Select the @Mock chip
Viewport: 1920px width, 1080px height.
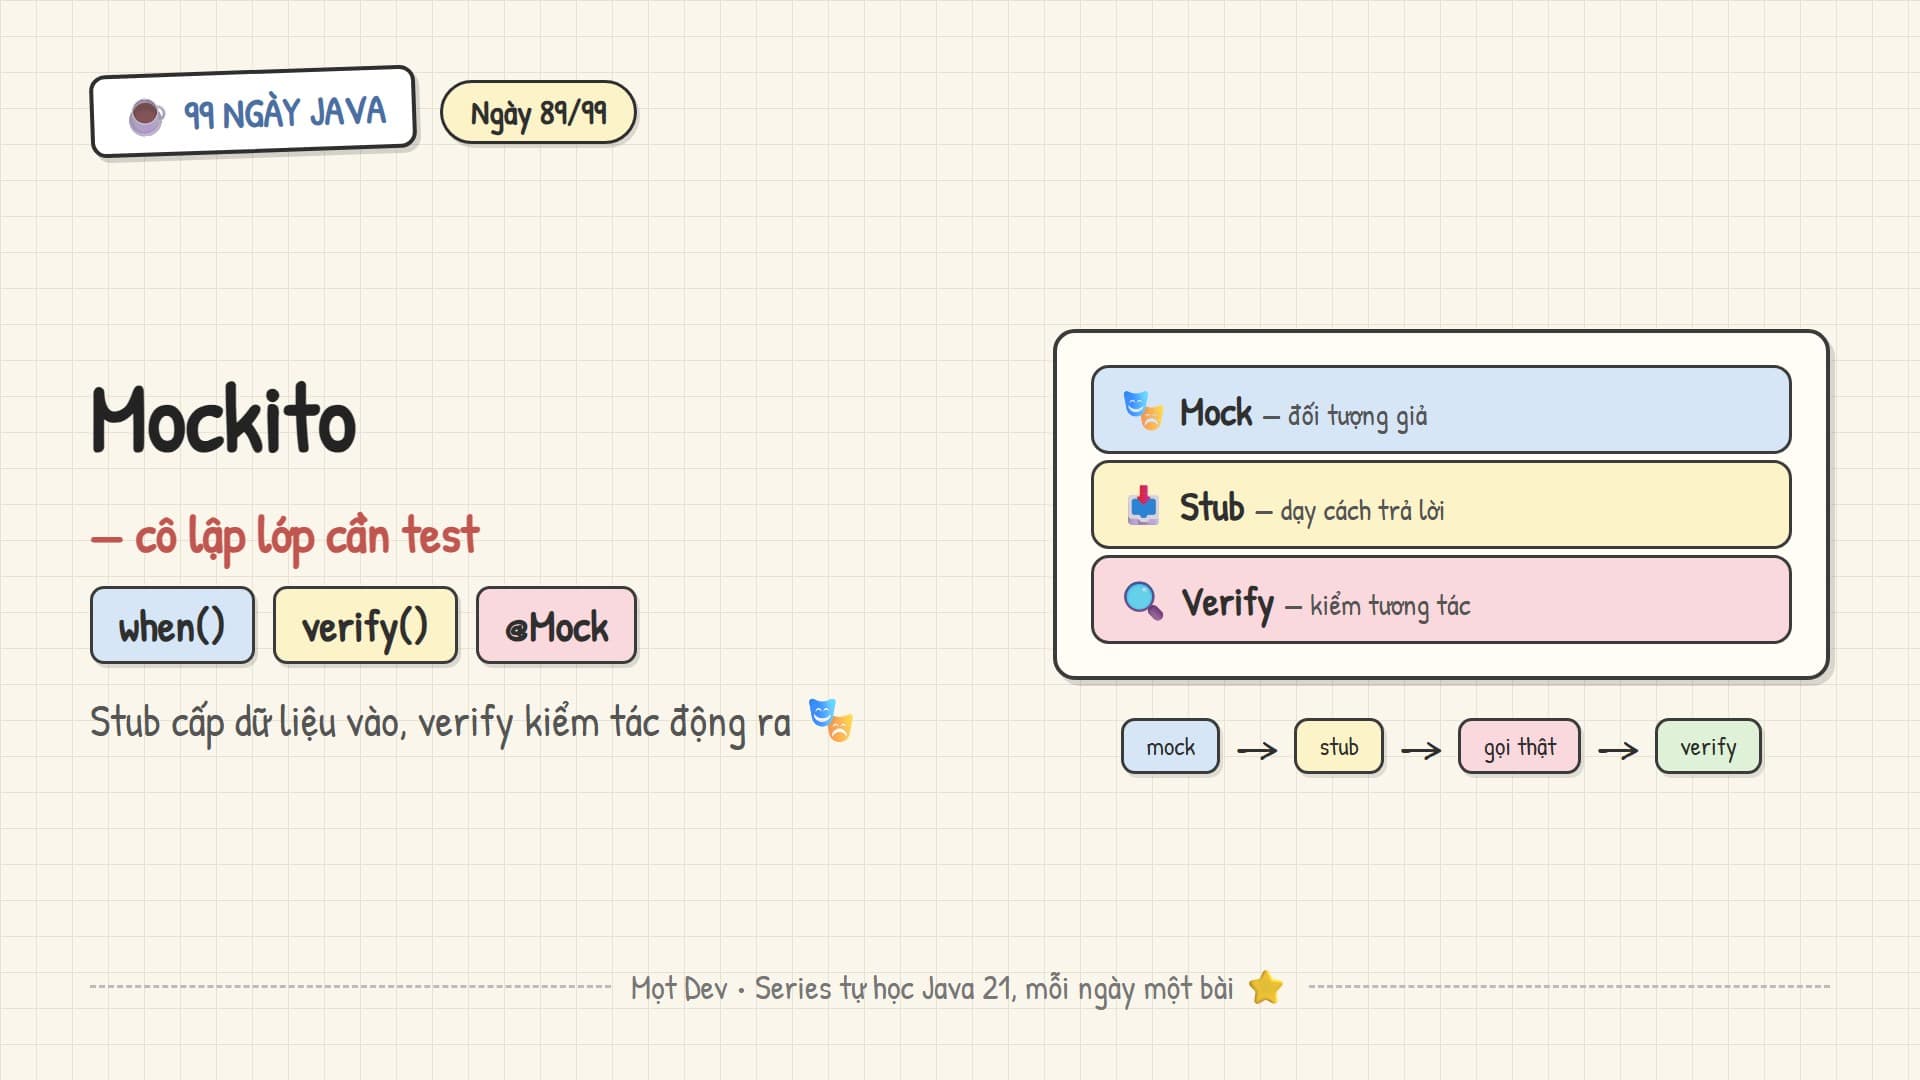pyautogui.click(x=556, y=626)
